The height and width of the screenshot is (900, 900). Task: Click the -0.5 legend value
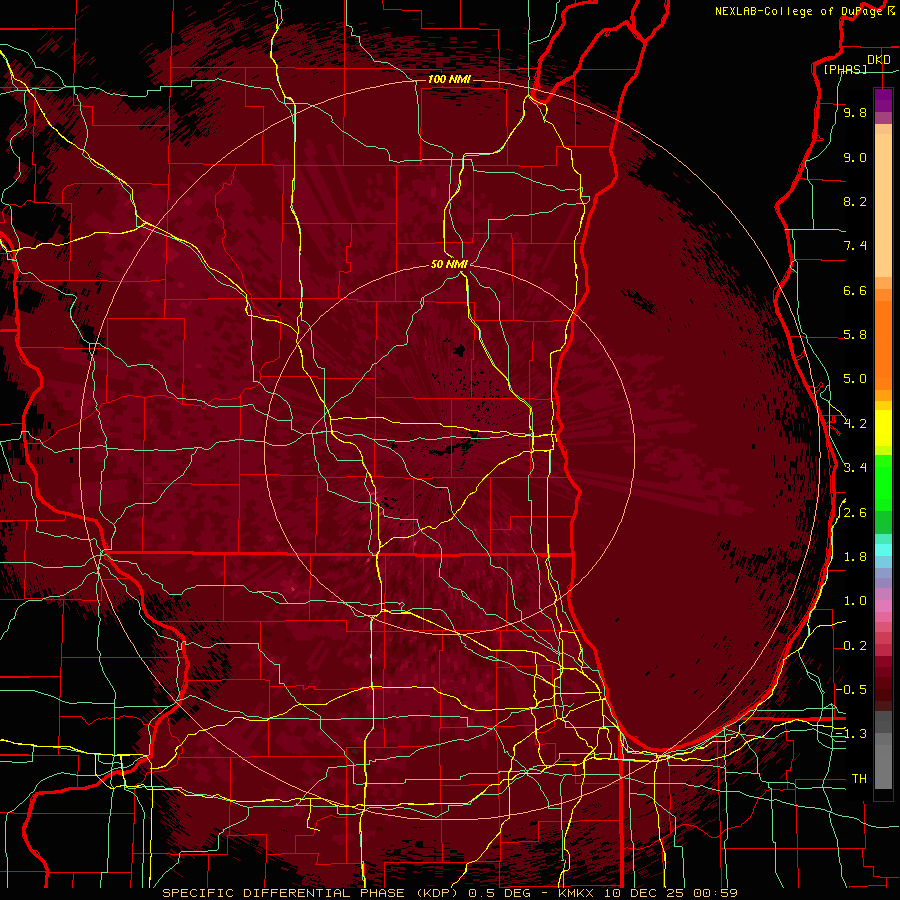pos(851,690)
